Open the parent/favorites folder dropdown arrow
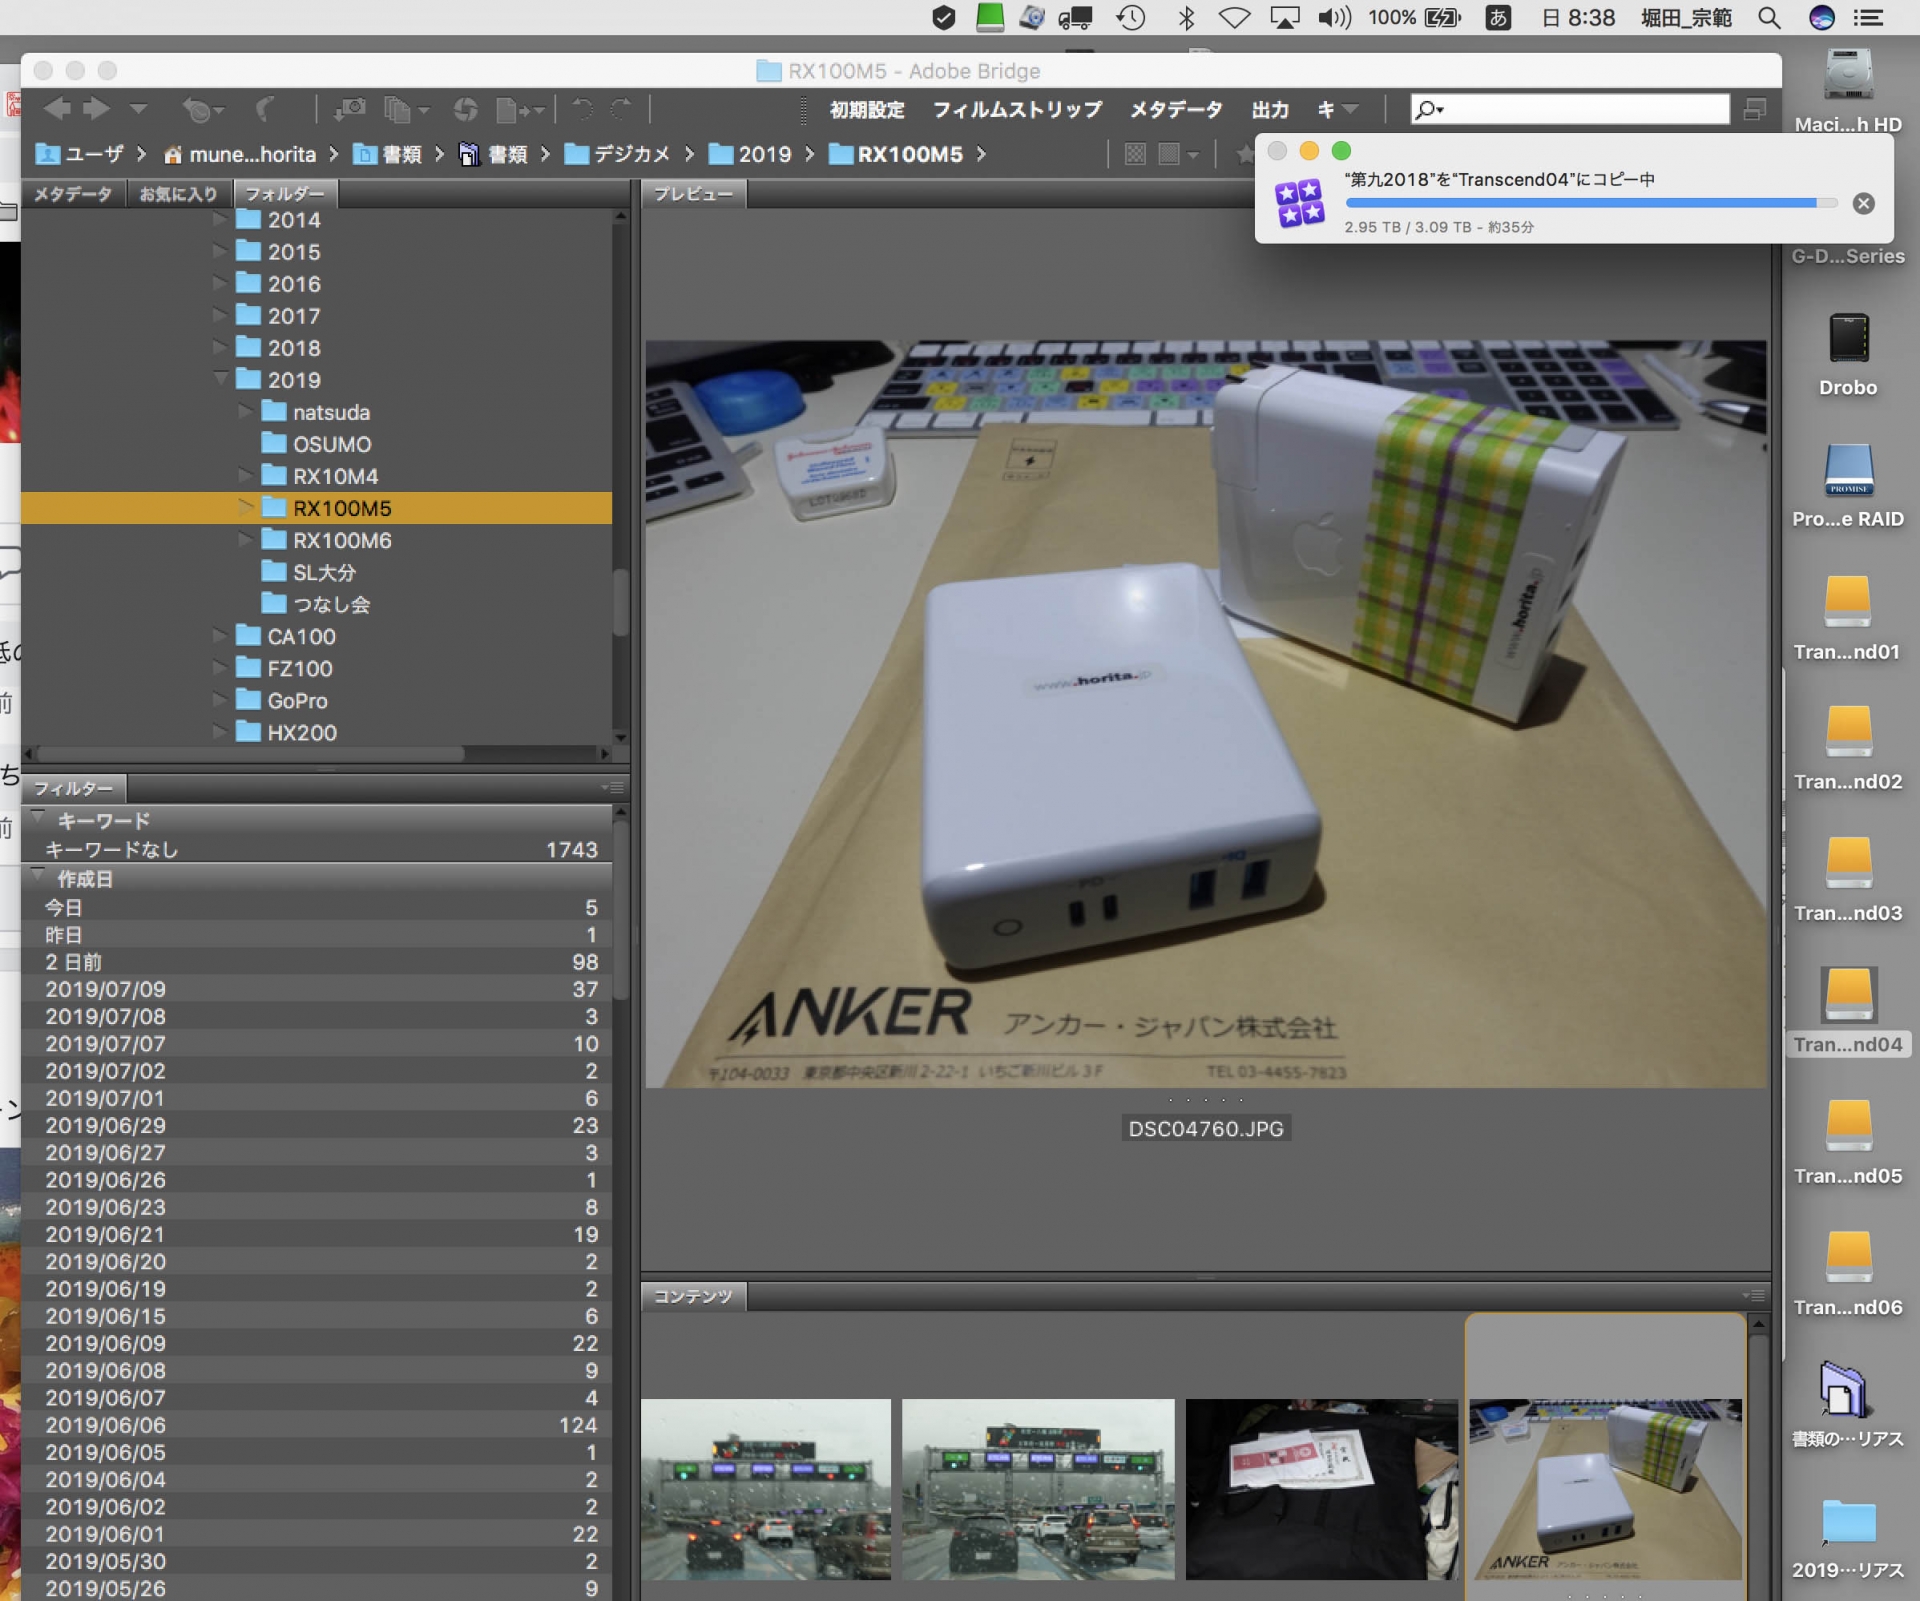 tap(138, 108)
